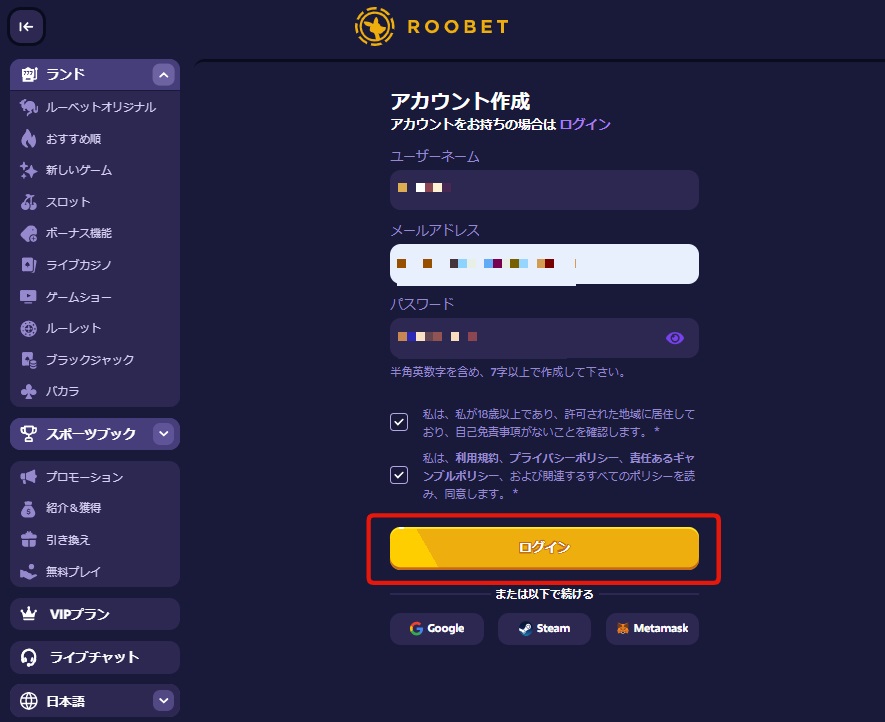885x722 pixels.
Task: Select the 新しいゲーム sparkle icon
Action: [29, 170]
